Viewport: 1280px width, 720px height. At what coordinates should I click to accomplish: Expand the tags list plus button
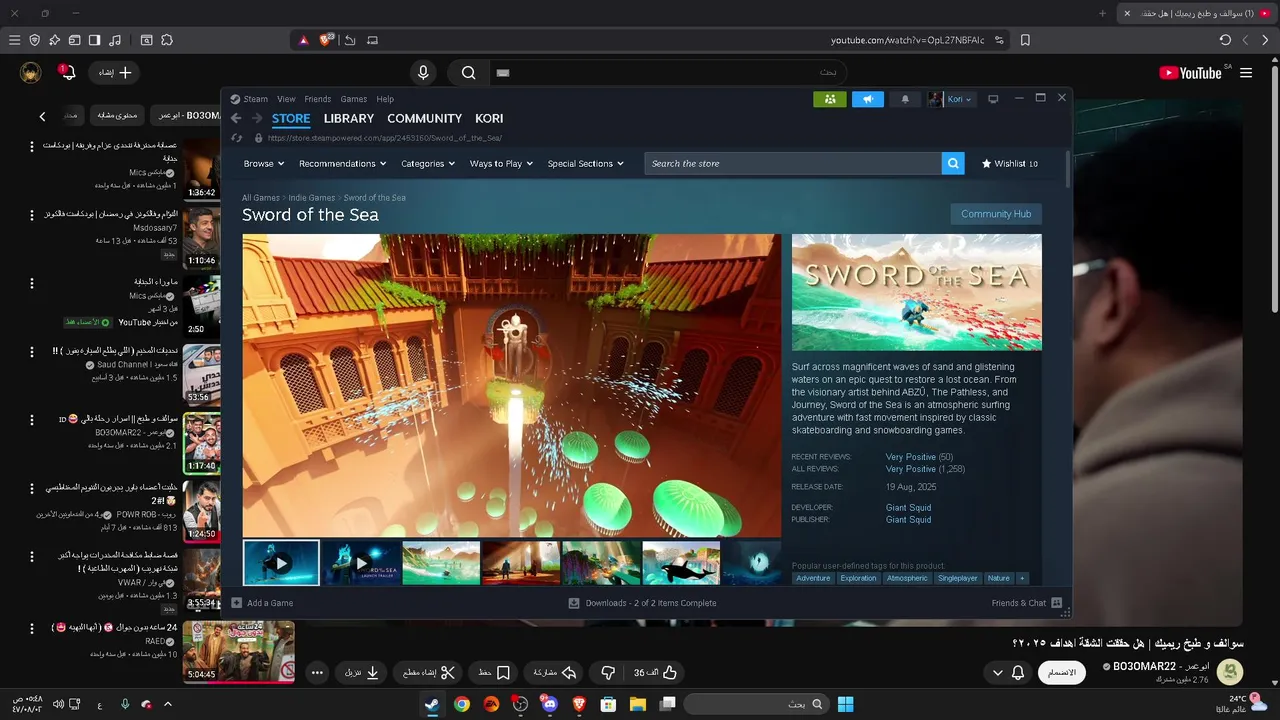tap(1021, 578)
